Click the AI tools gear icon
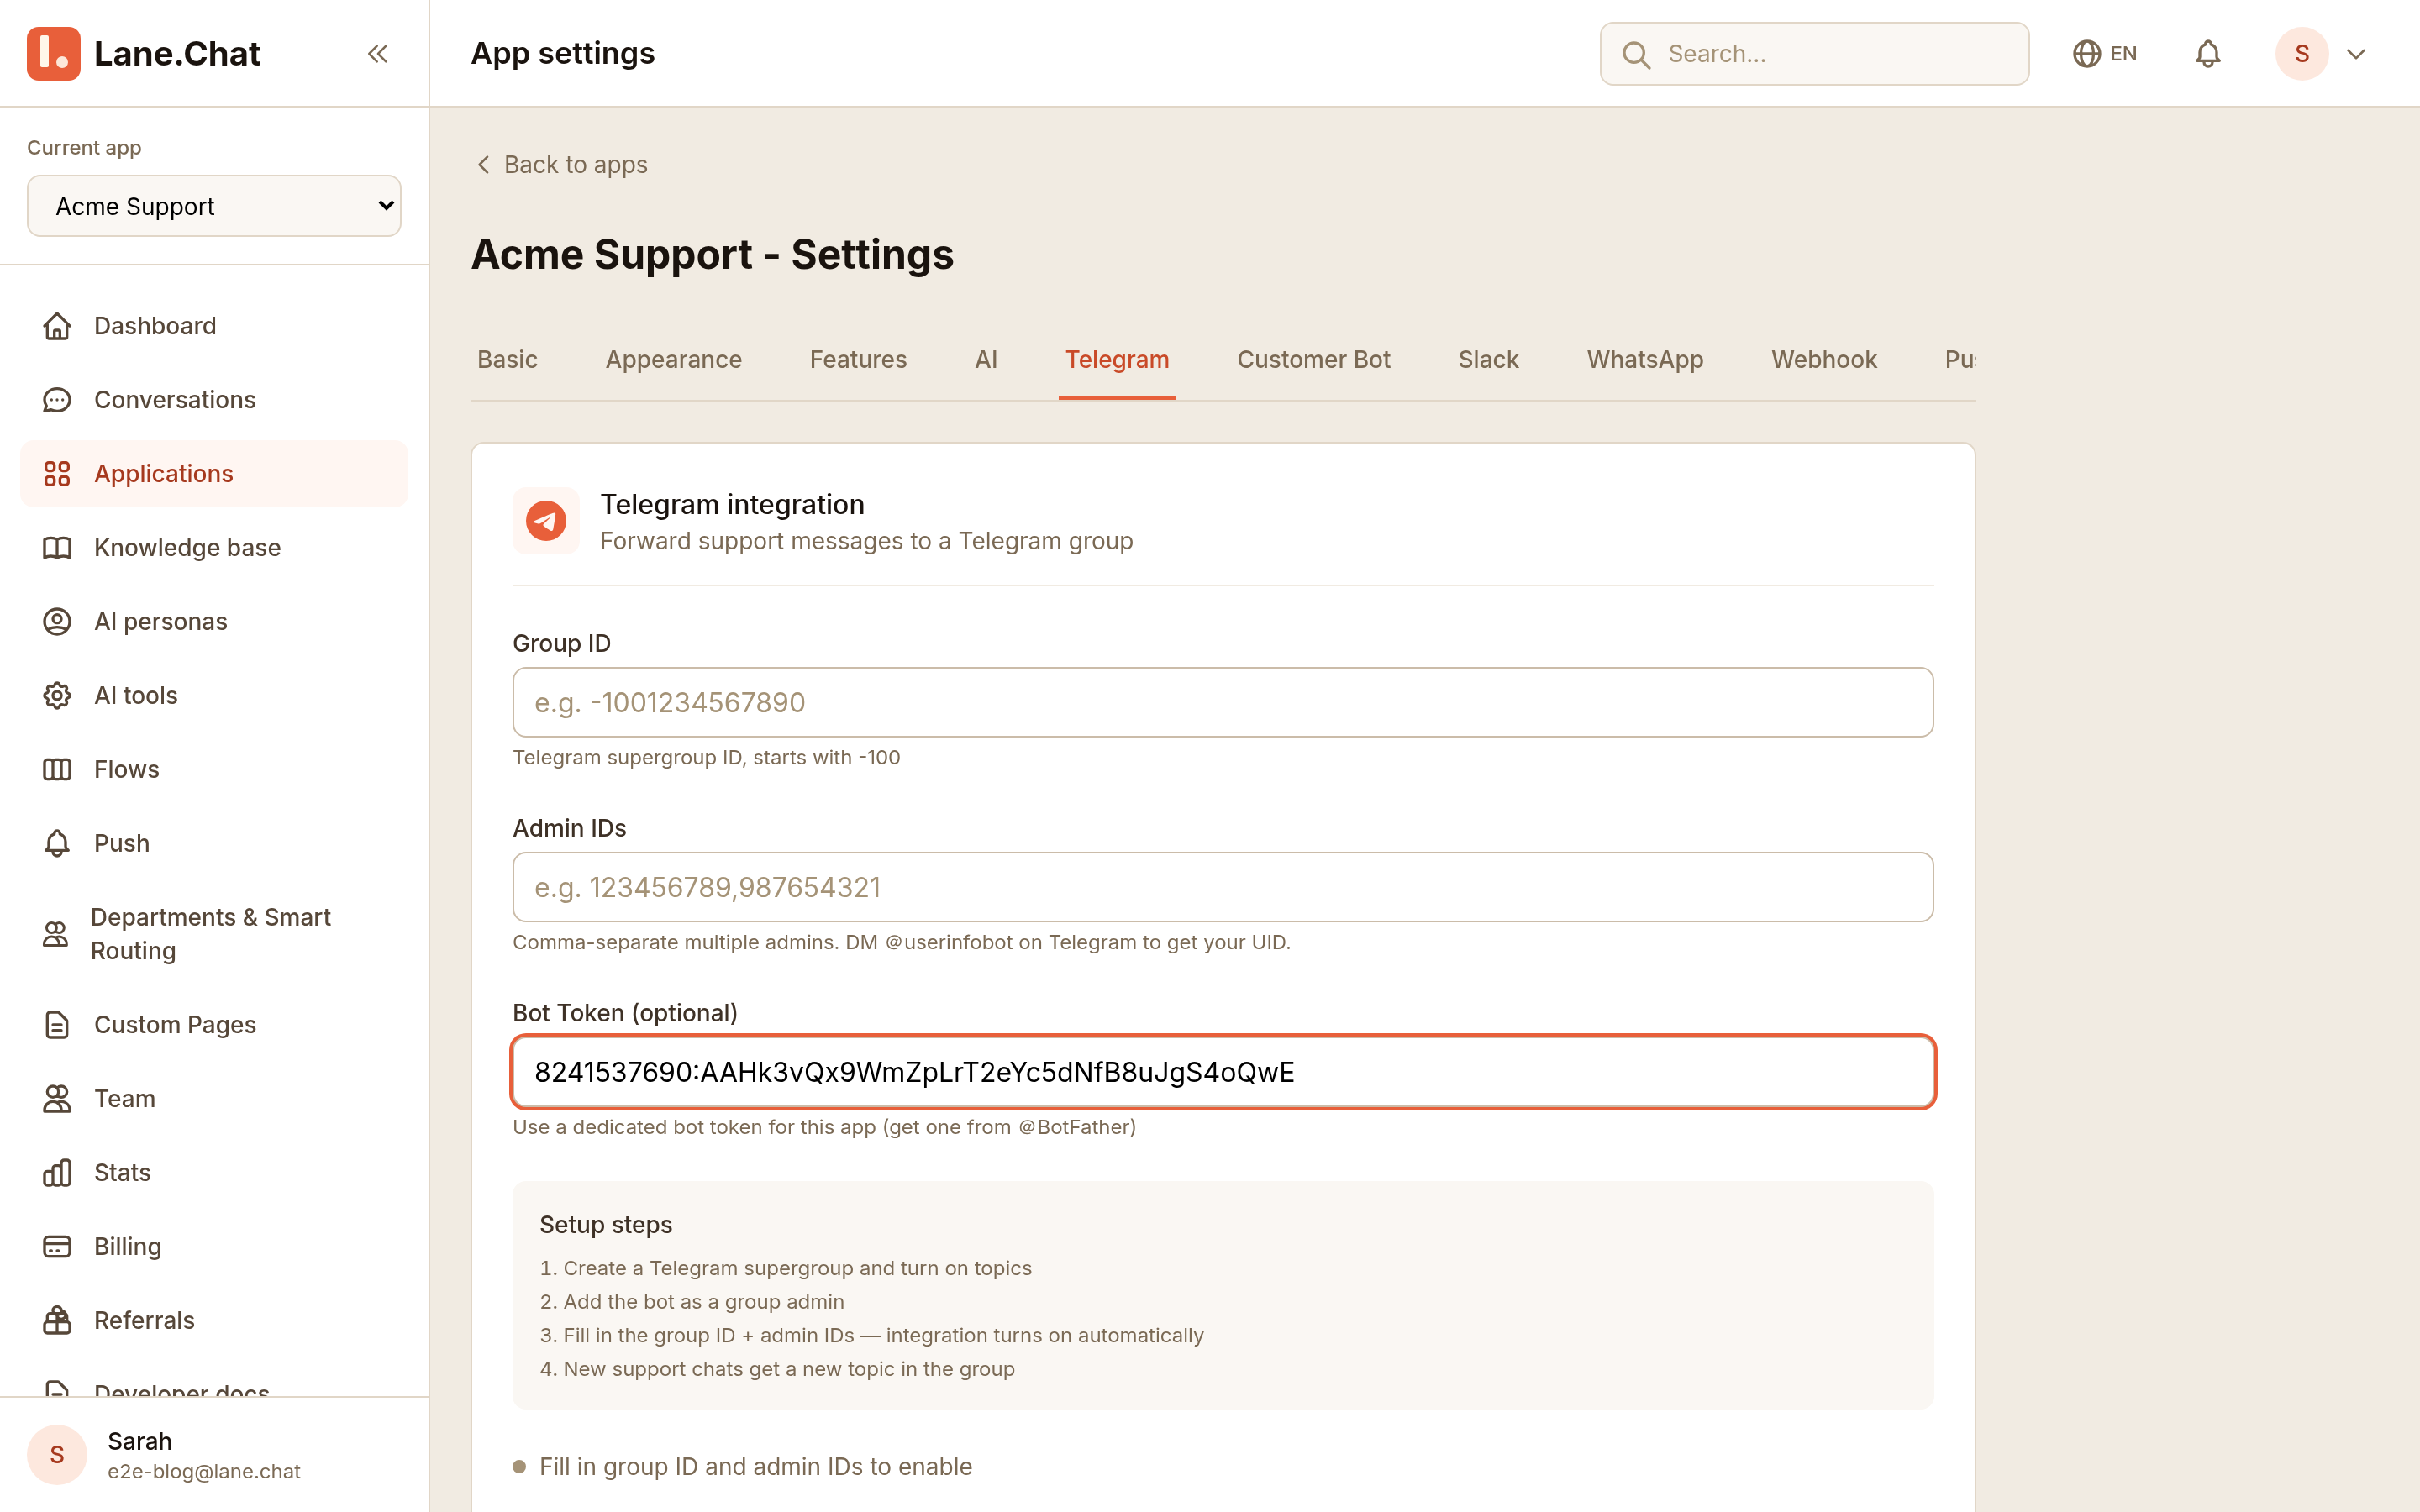2420x1512 pixels. point(57,696)
